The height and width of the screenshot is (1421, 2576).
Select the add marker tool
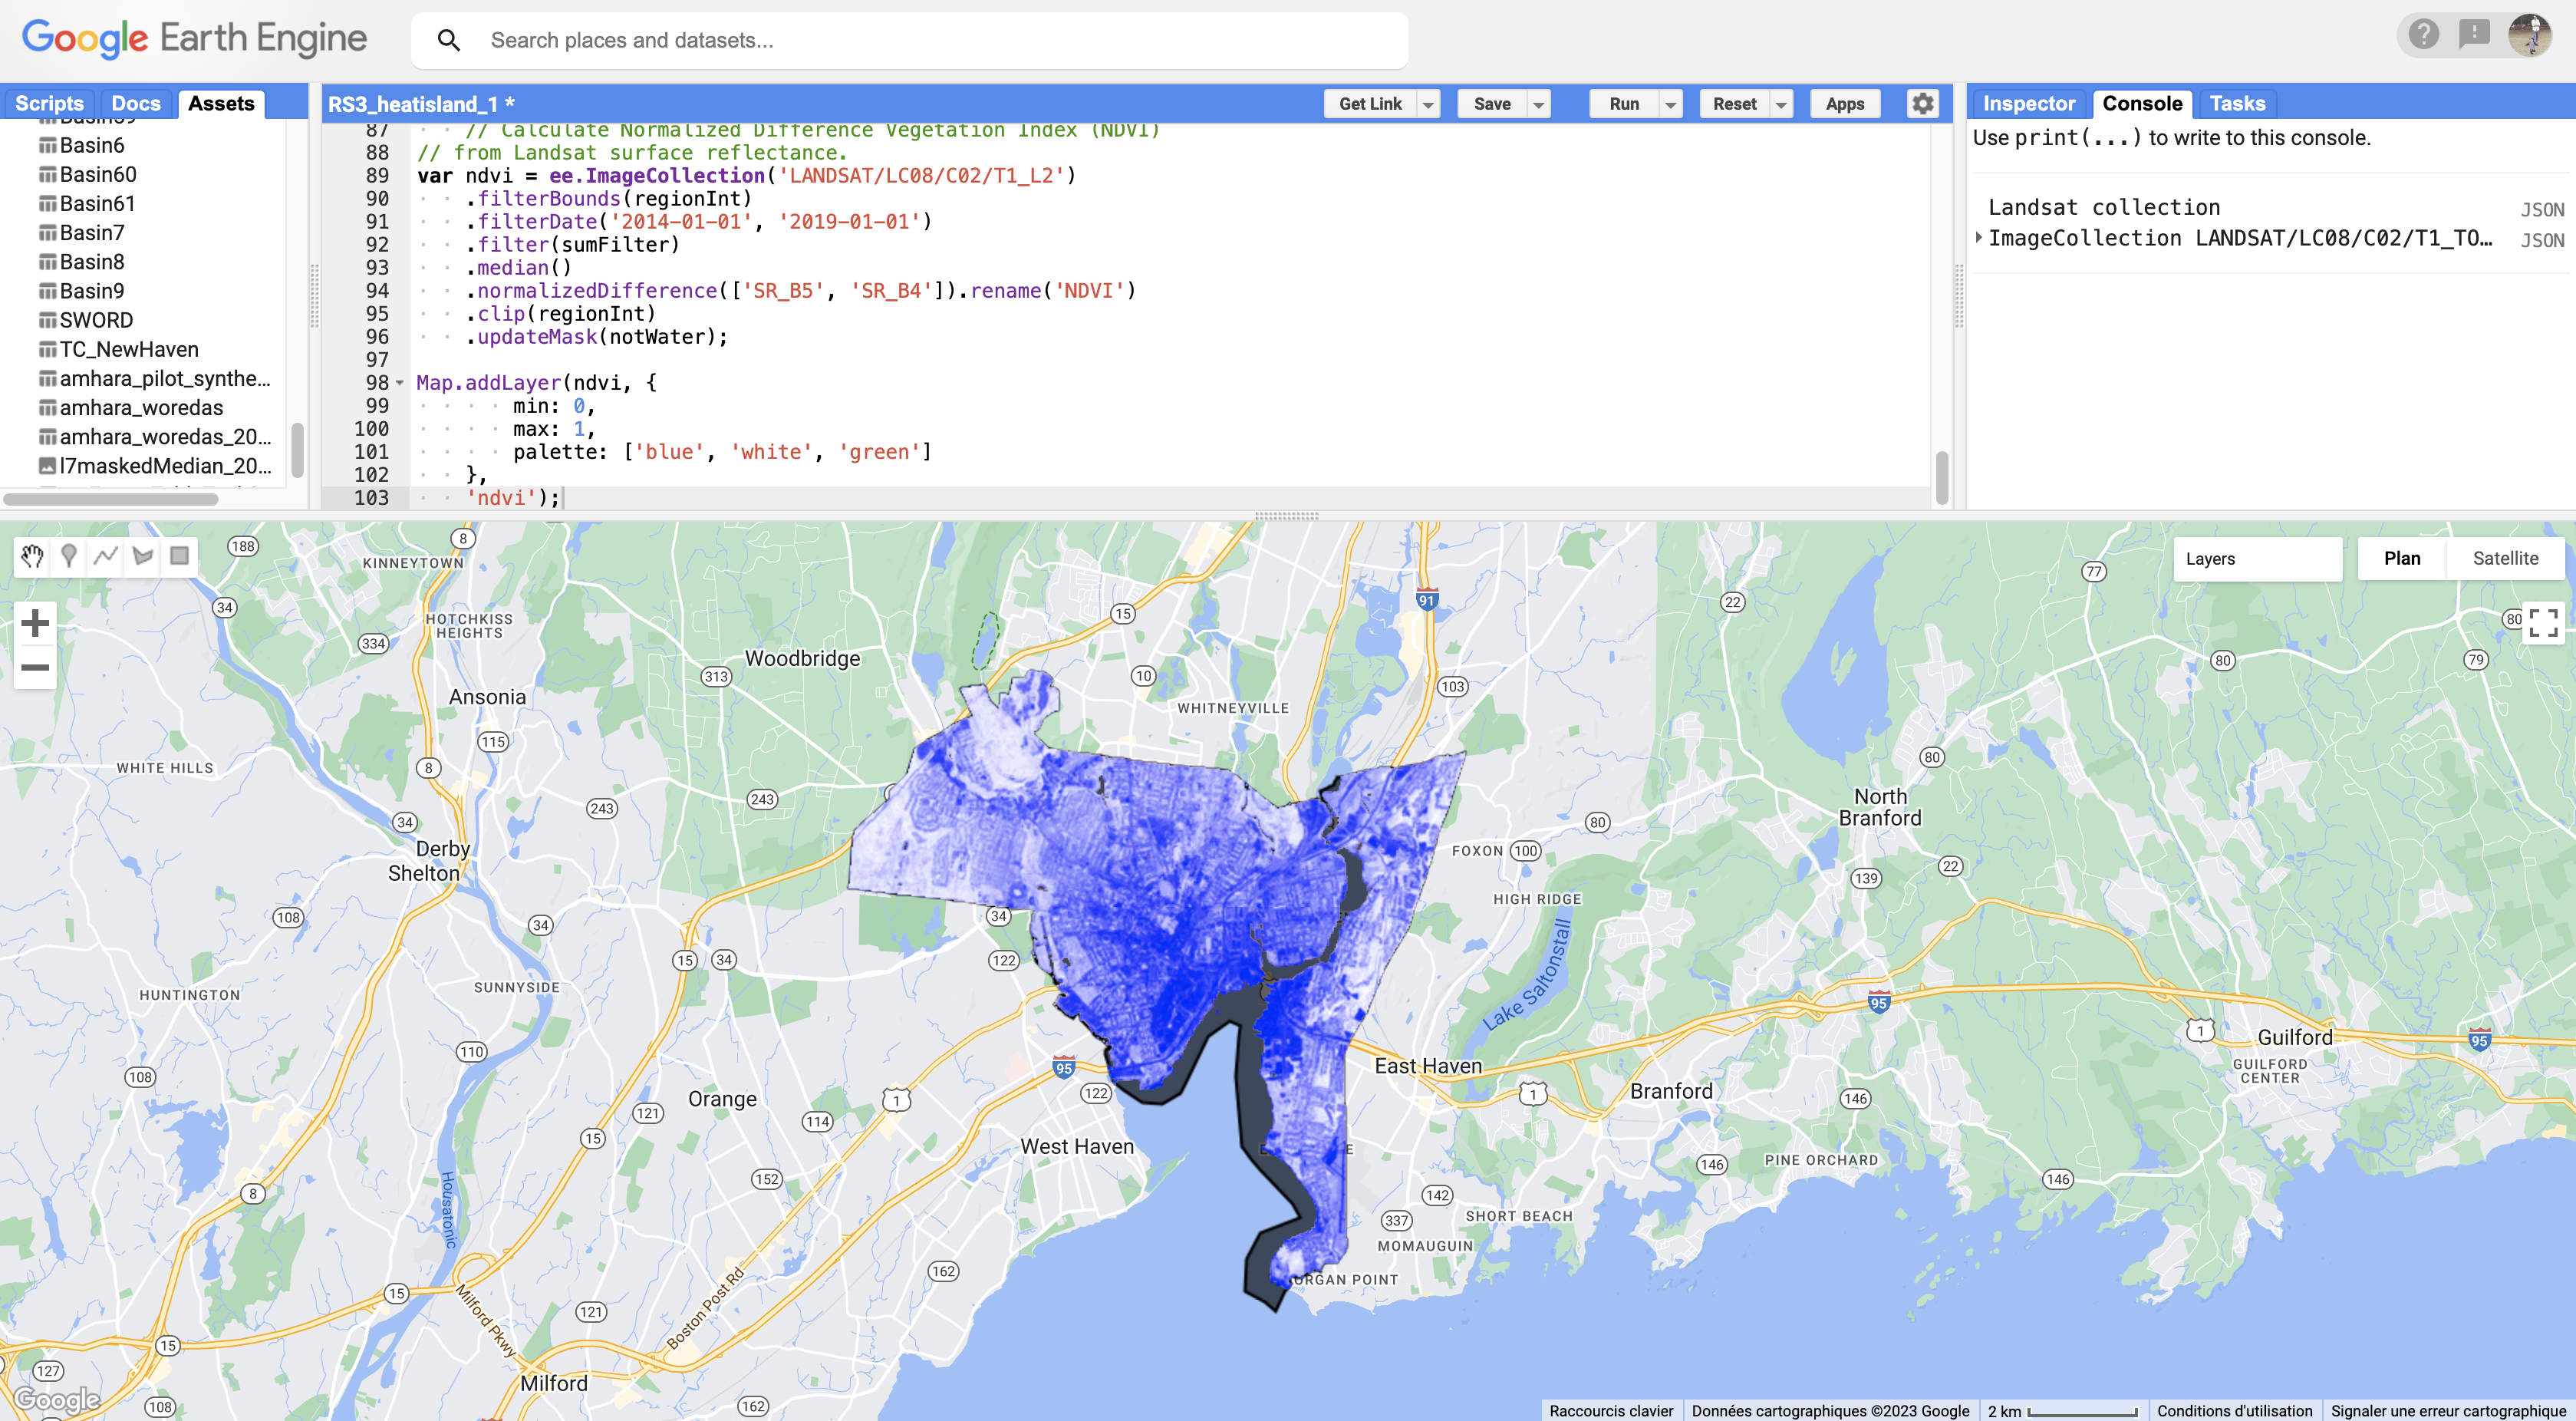[69, 556]
